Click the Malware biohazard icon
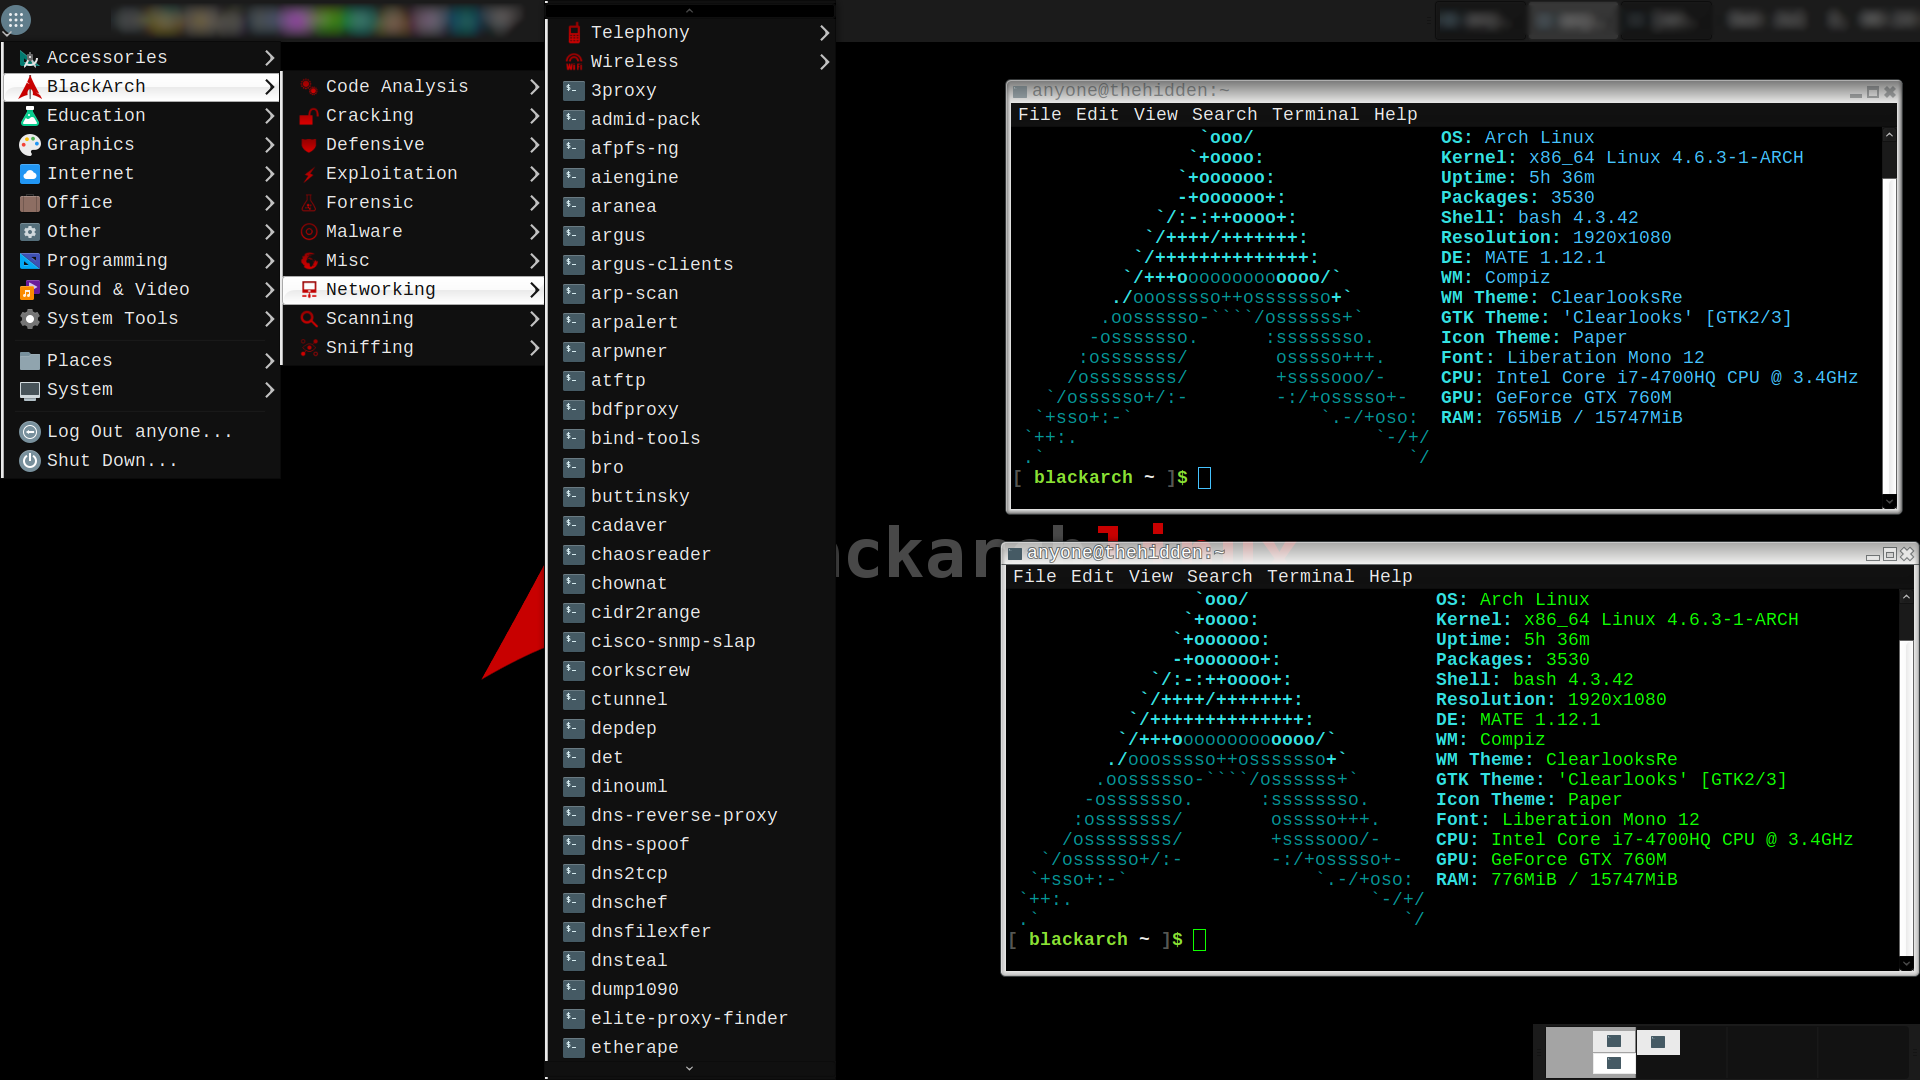This screenshot has width=1920, height=1080. point(309,232)
